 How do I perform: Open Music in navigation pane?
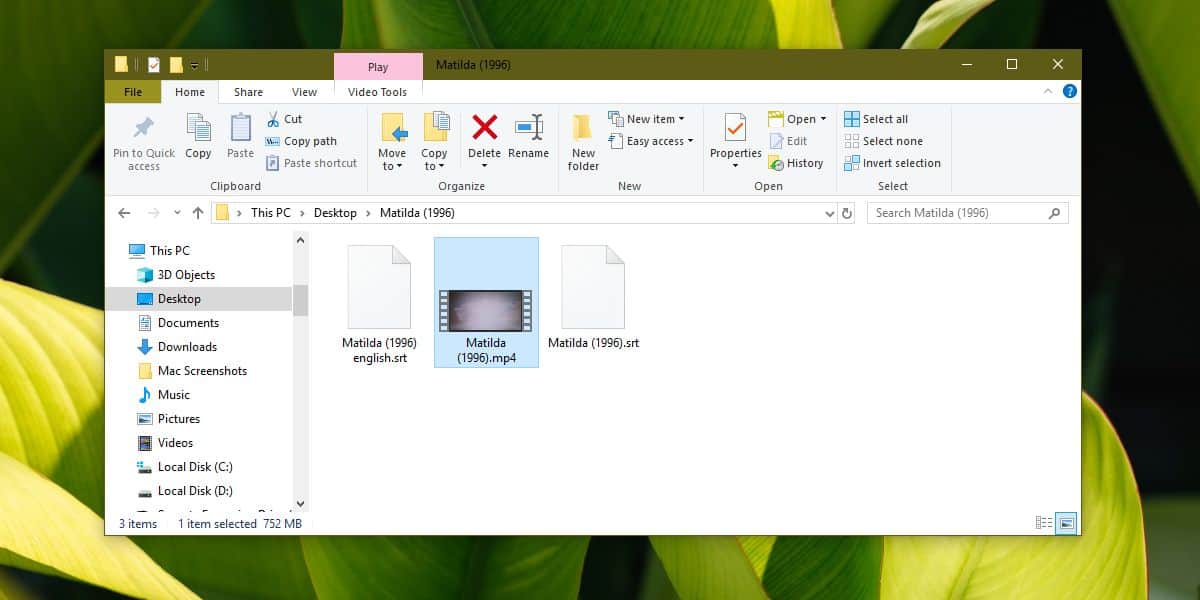tap(163, 395)
